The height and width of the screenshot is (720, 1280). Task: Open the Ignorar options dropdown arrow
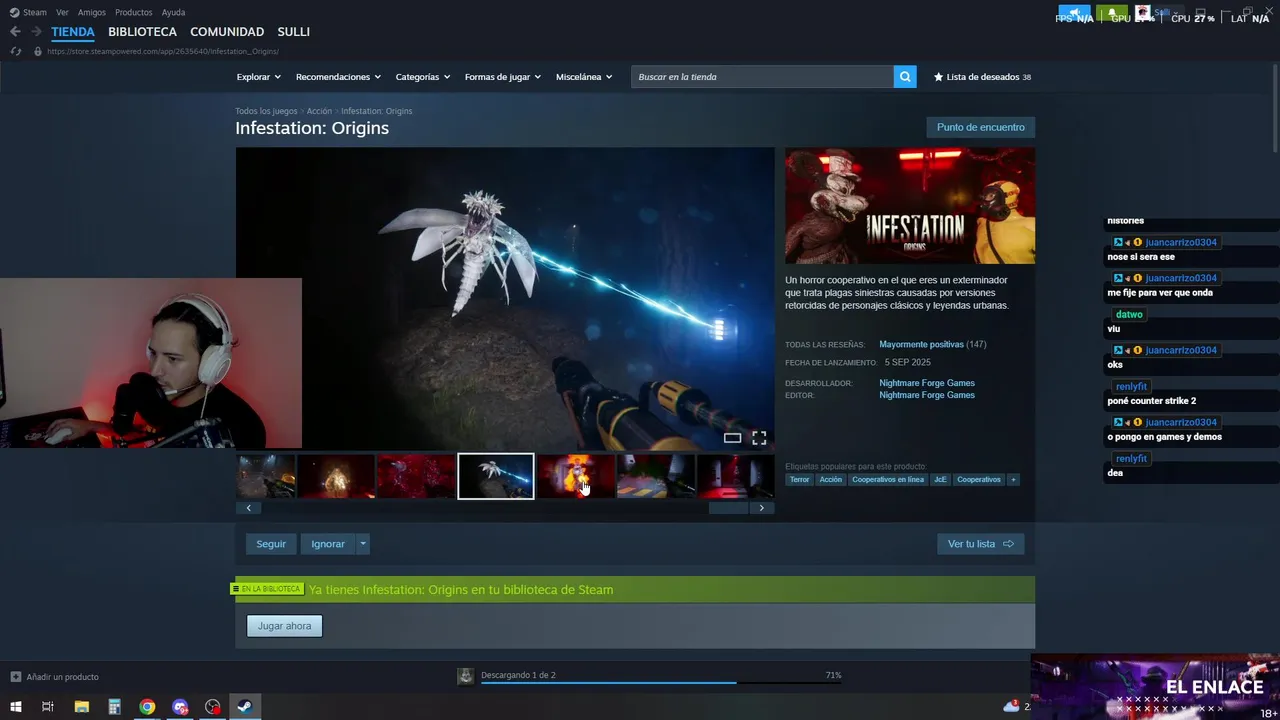[x=363, y=544]
